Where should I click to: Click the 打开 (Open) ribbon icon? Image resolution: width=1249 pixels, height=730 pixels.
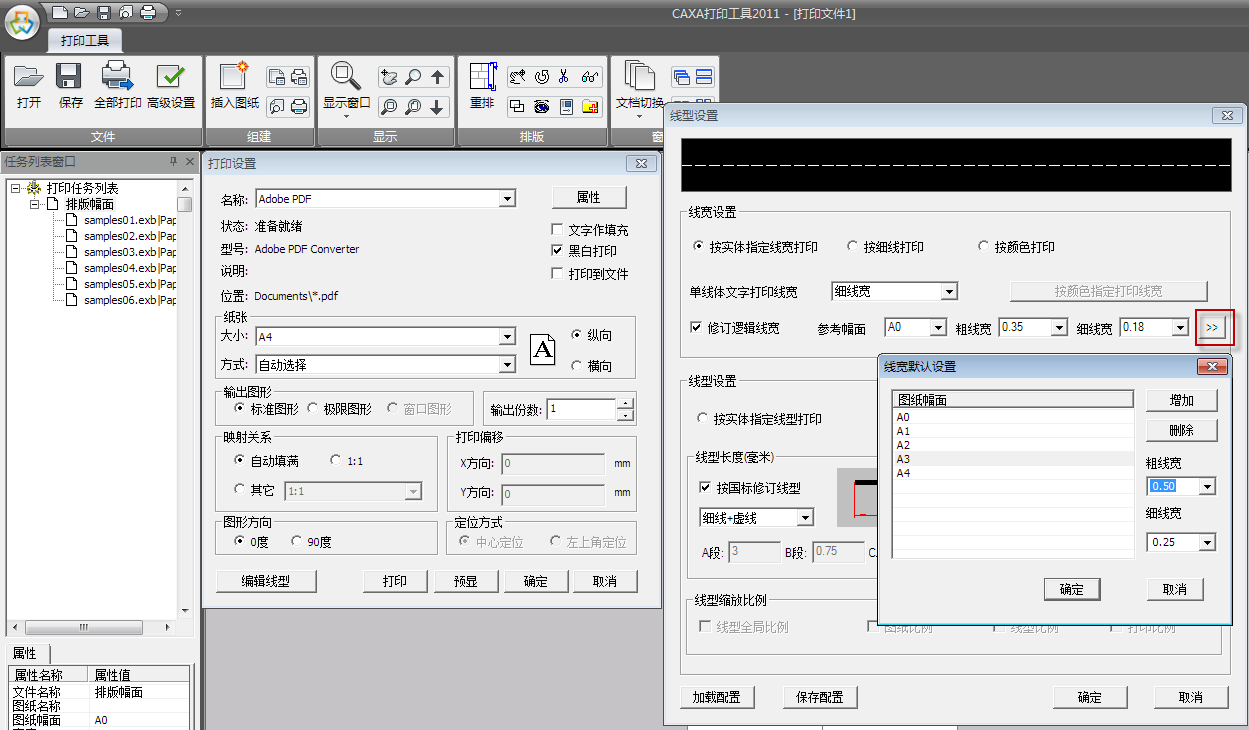pyautogui.click(x=29, y=78)
